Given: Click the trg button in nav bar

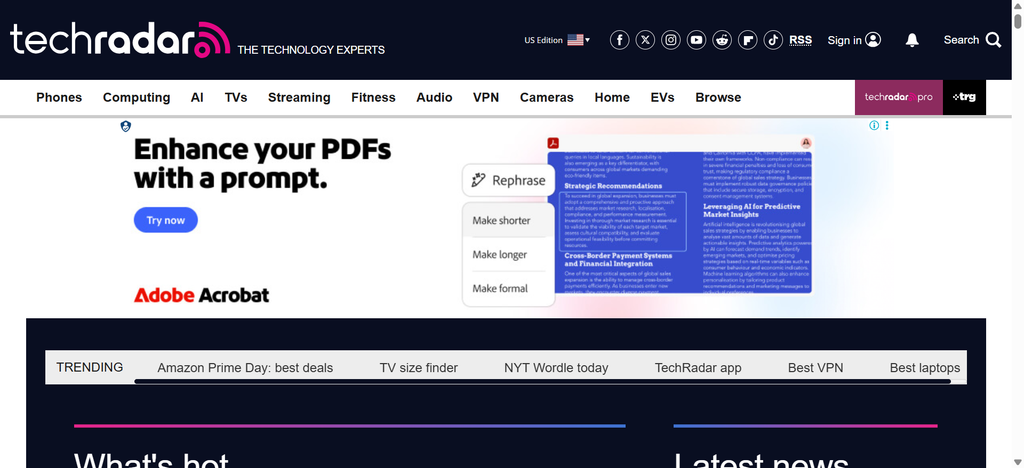Looking at the screenshot, I should point(965,97).
